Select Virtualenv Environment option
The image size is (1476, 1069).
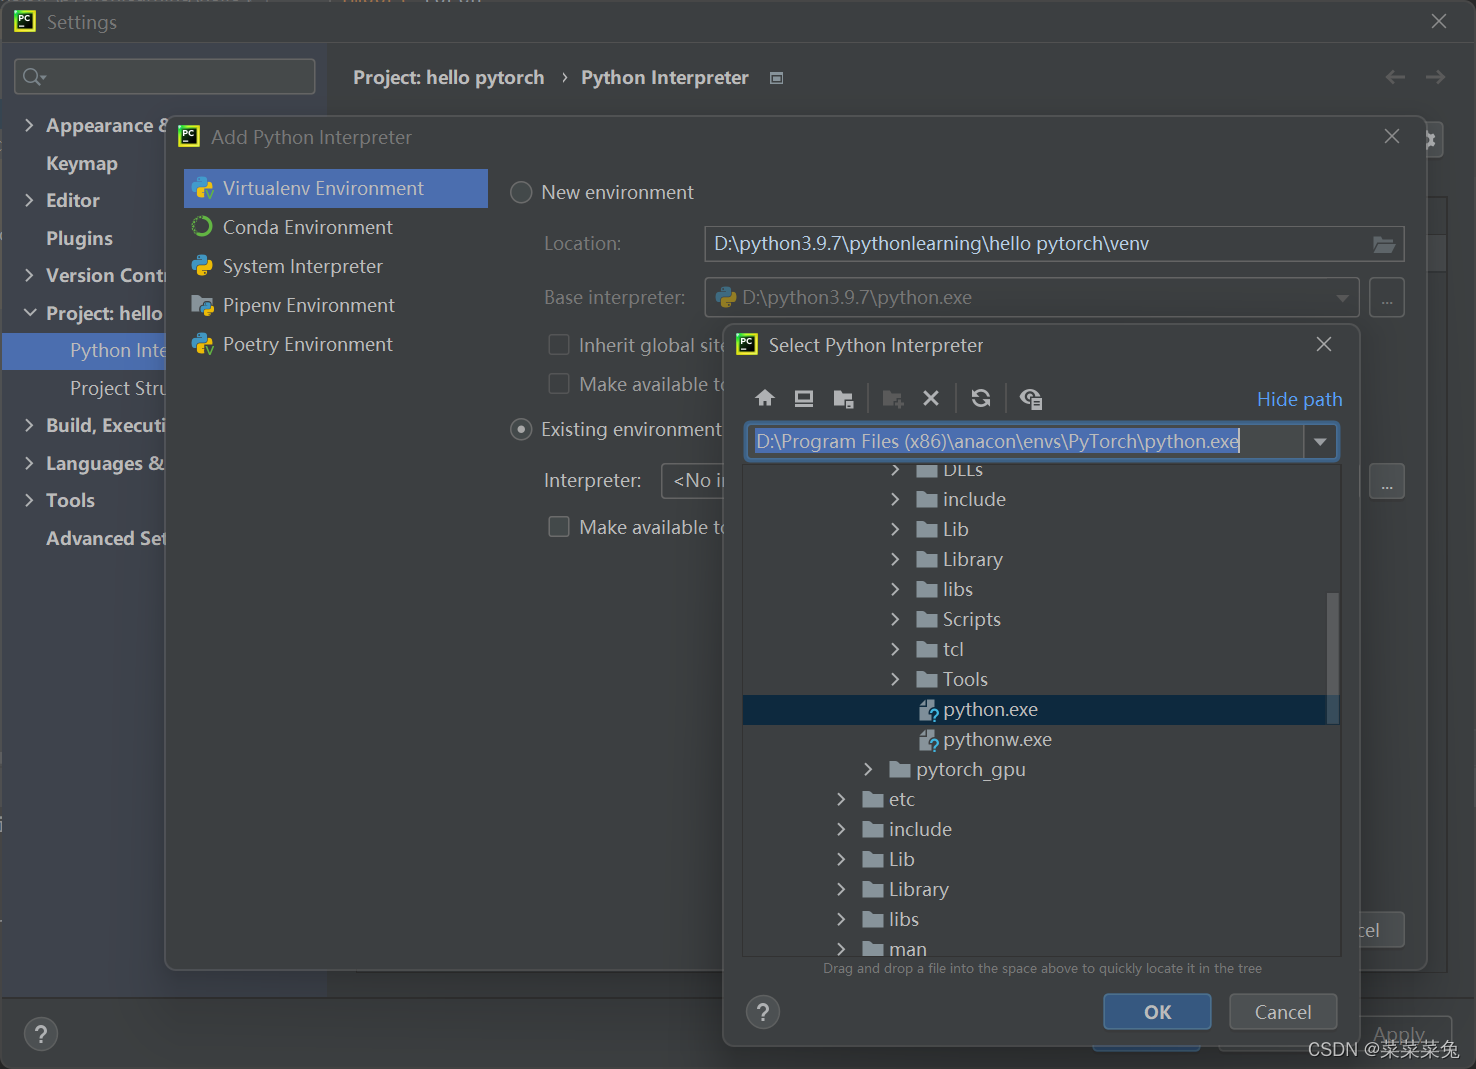point(336,188)
